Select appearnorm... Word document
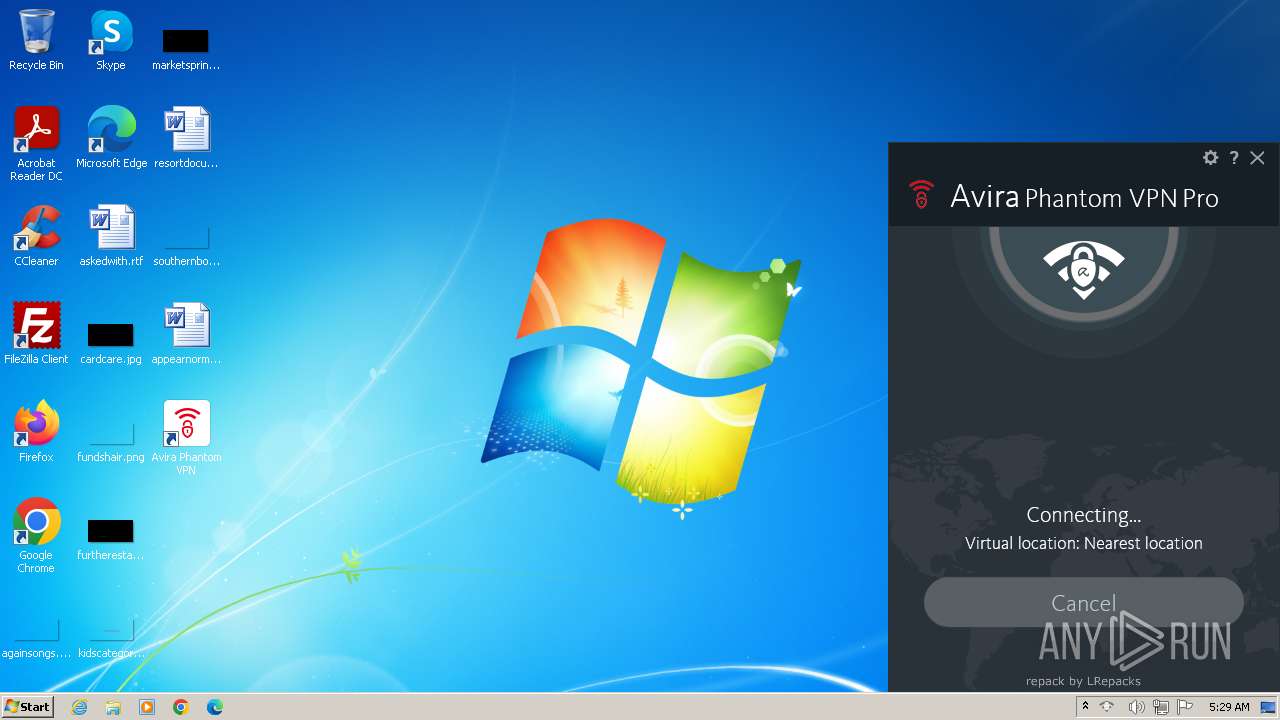The width and height of the screenshot is (1280, 720). point(186,333)
